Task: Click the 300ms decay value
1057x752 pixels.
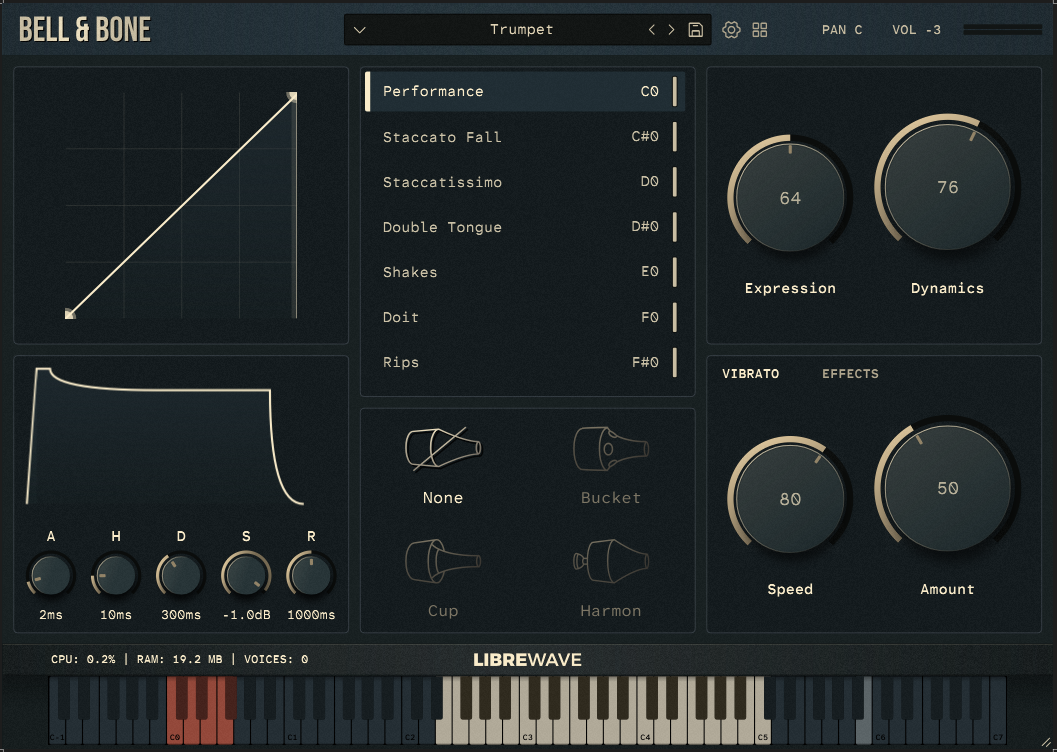Action: [x=181, y=615]
